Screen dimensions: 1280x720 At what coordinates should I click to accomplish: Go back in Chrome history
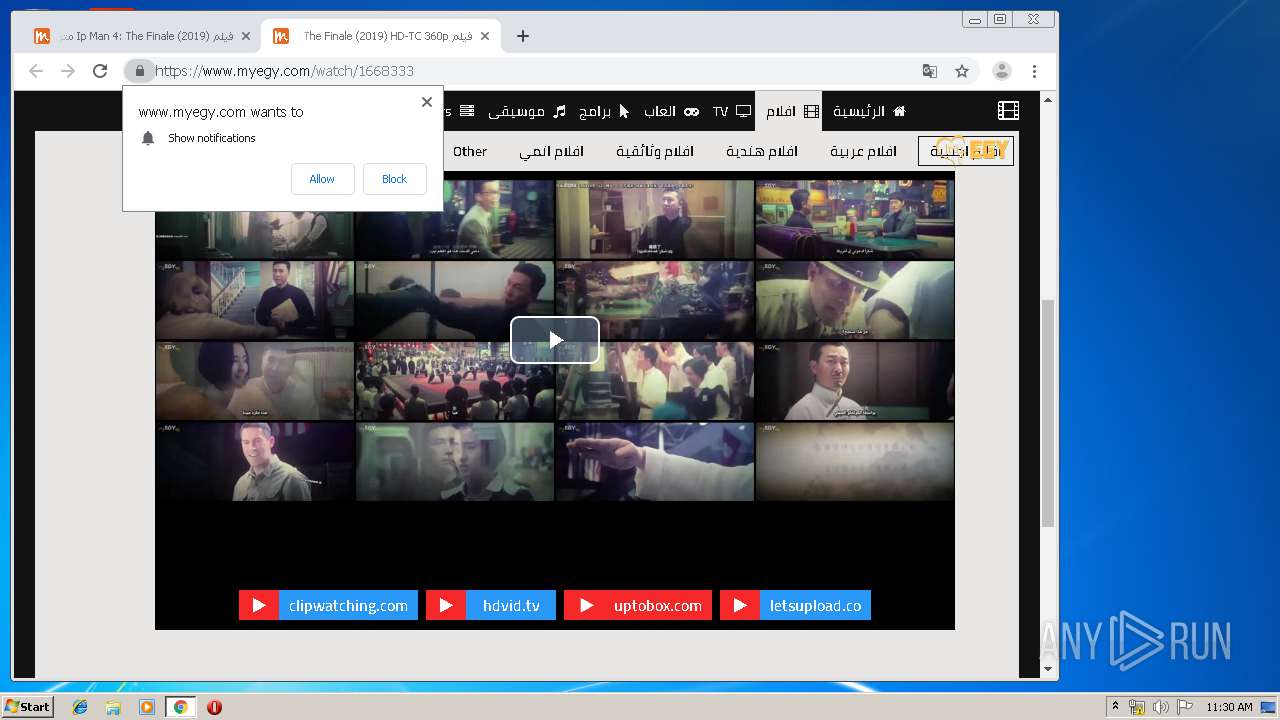[36, 71]
